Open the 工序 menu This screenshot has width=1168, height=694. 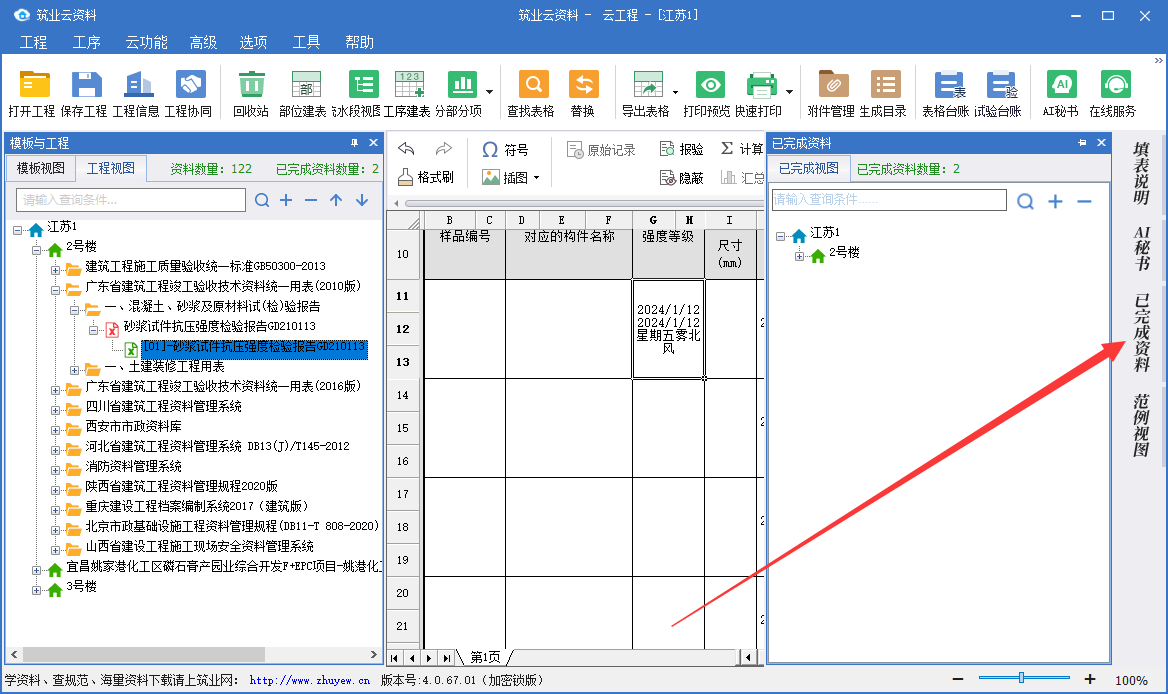click(86, 42)
